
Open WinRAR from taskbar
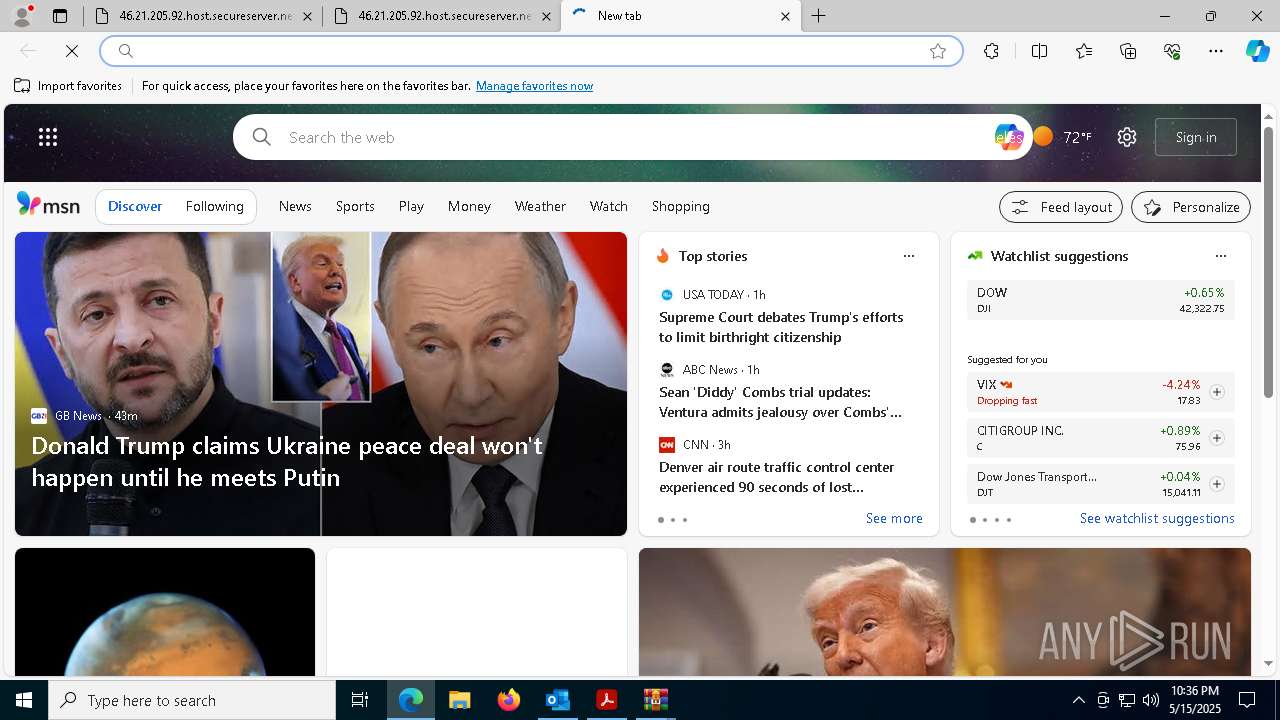(655, 700)
